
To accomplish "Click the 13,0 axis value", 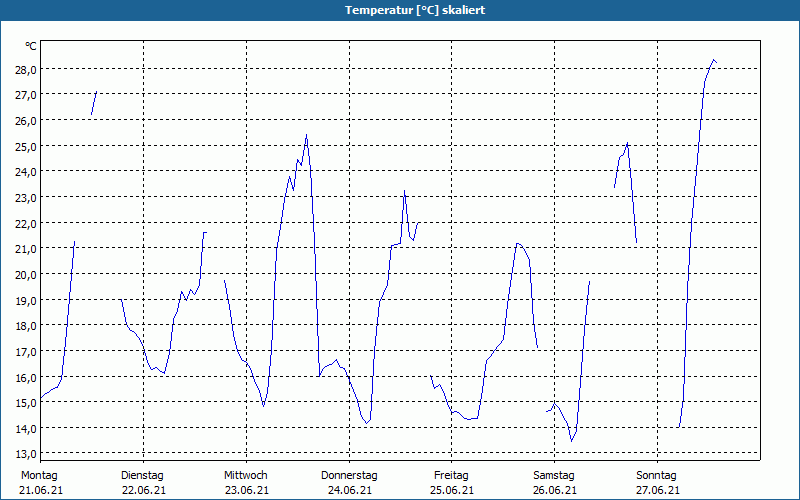I will click(x=26, y=454).
